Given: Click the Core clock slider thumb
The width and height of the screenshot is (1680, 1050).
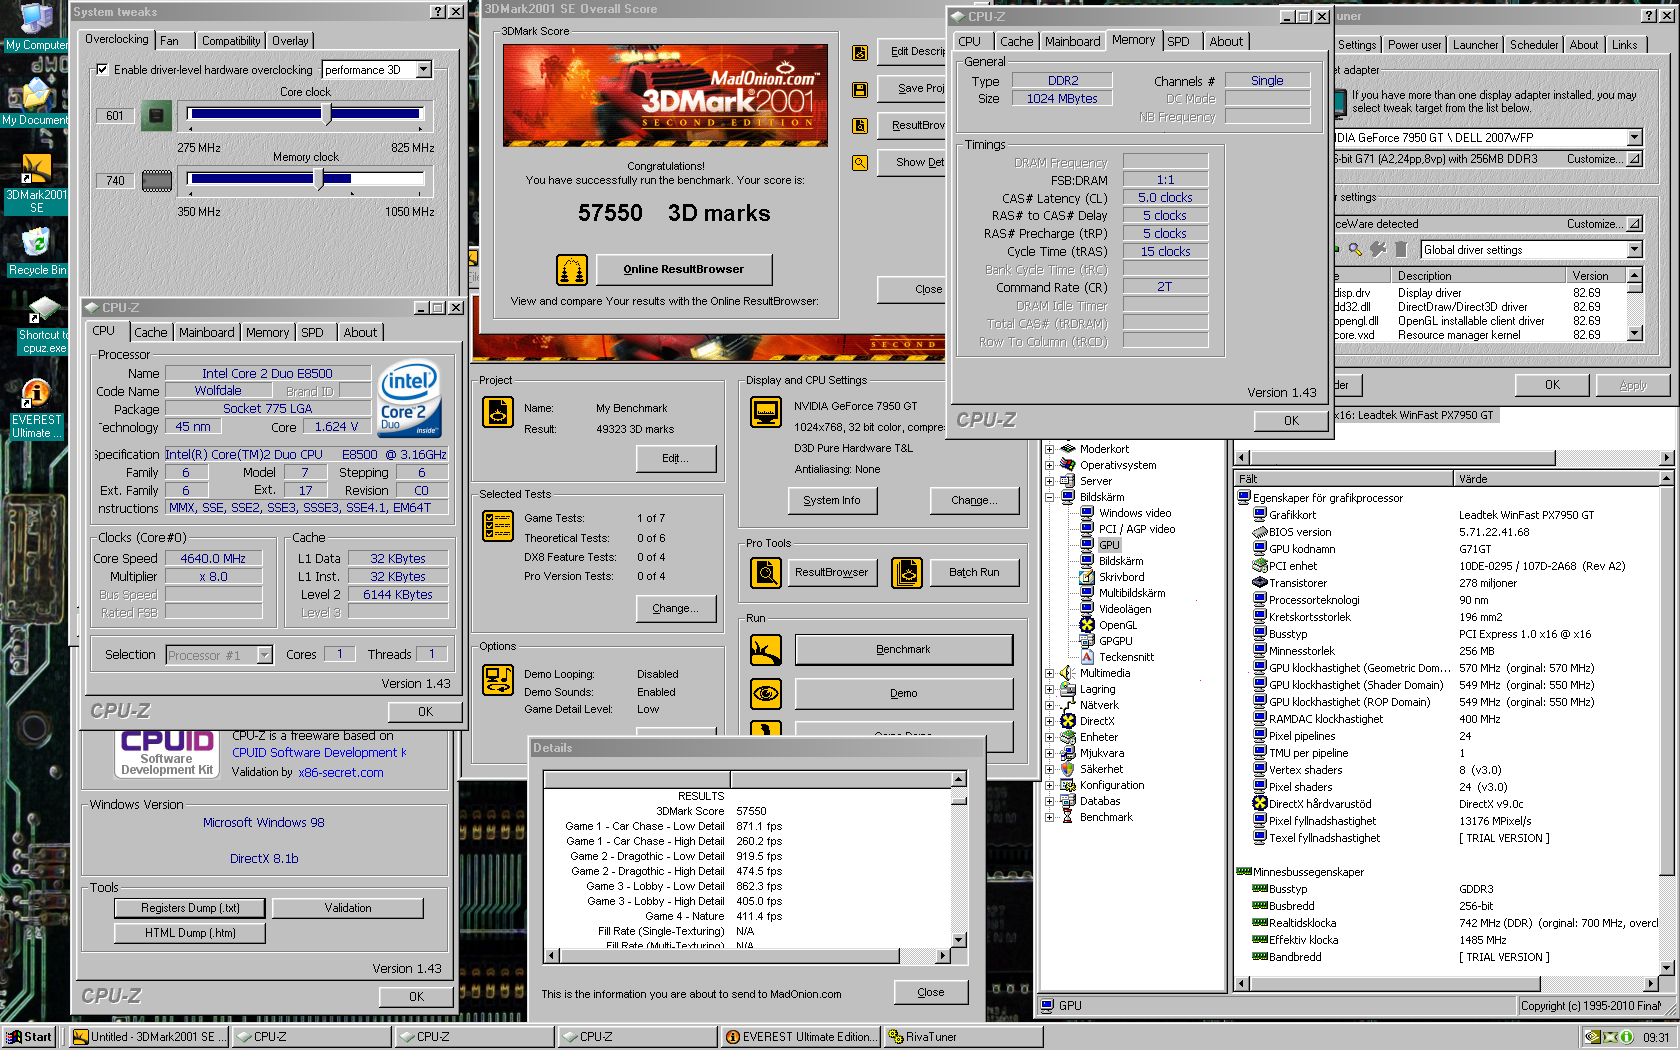Looking at the screenshot, I should pos(326,115).
